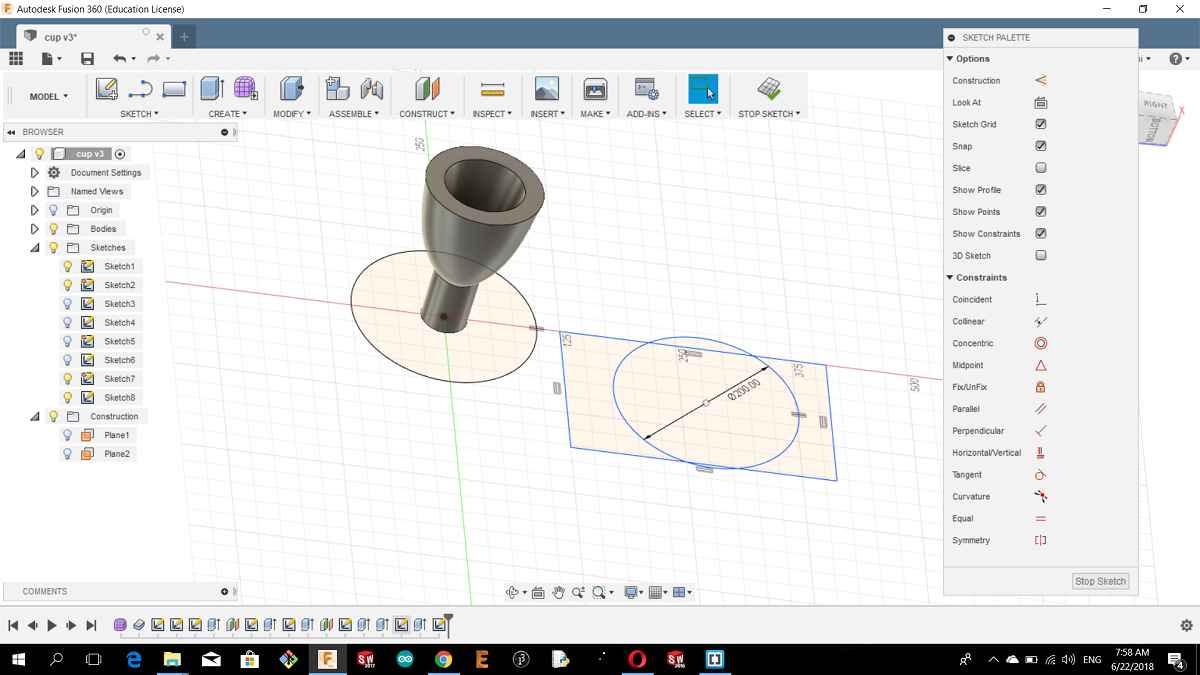The image size is (1200, 675).
Task: Click the 3D Print icon in Make group
Action: 595,89
